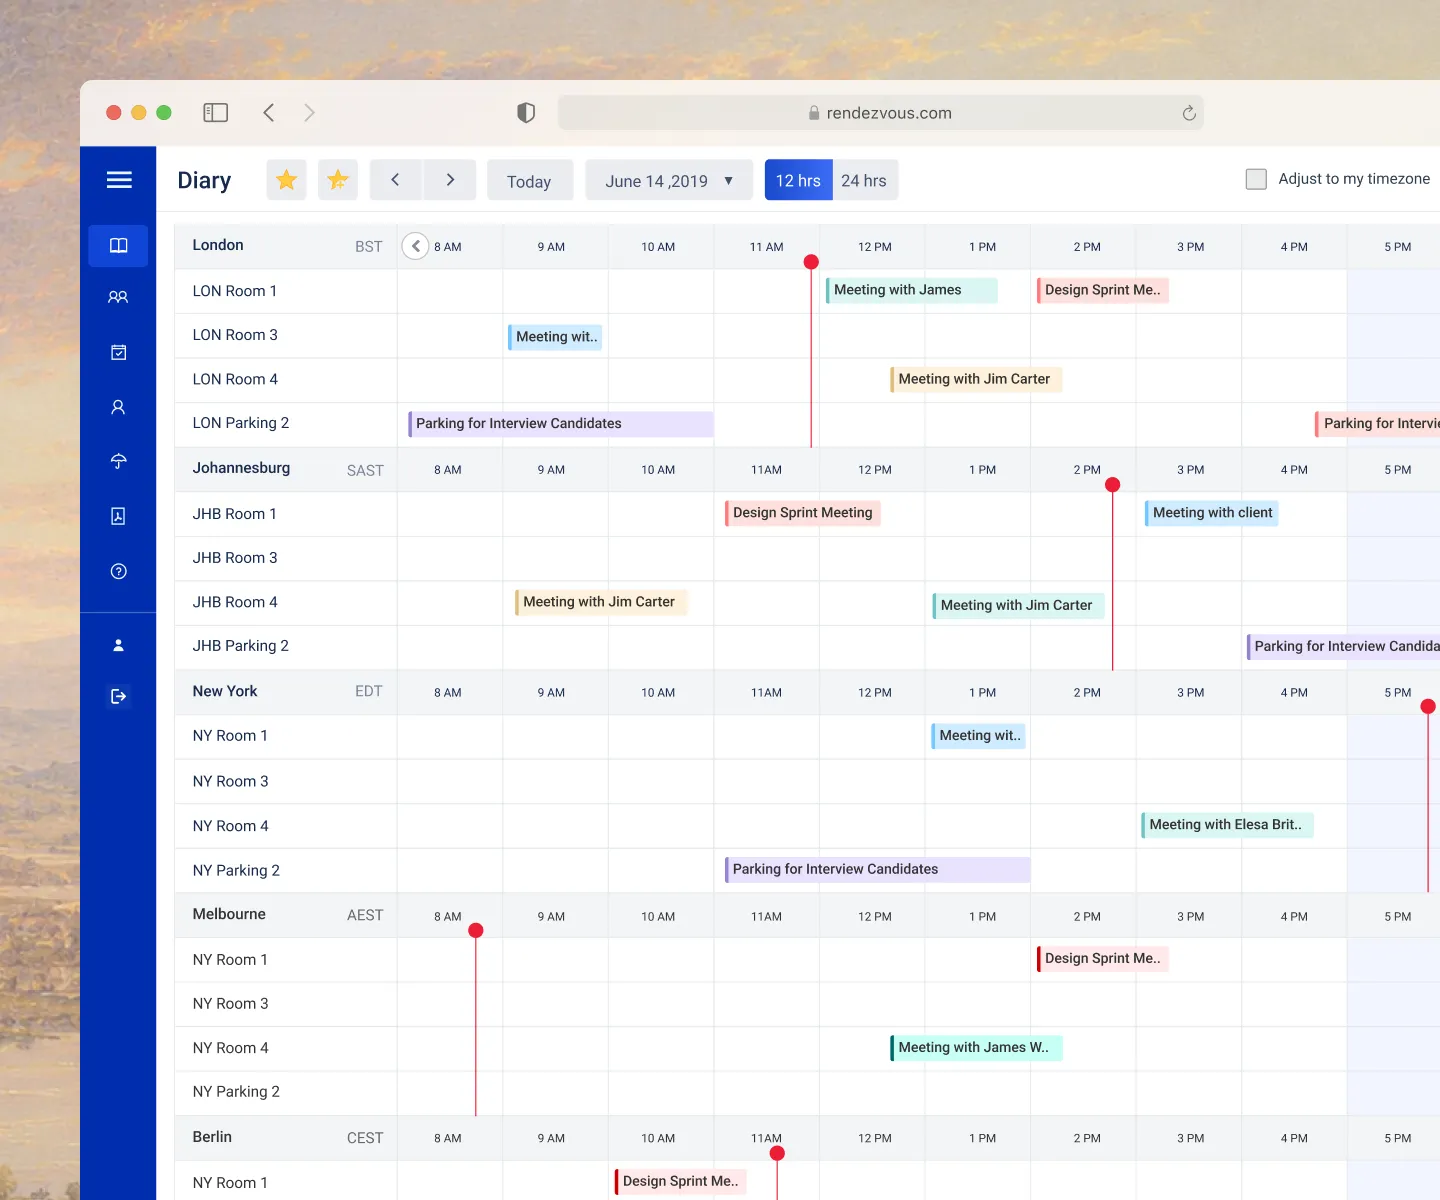
Task: Click the logout icon in the sidebar
Action: point(118,696)
